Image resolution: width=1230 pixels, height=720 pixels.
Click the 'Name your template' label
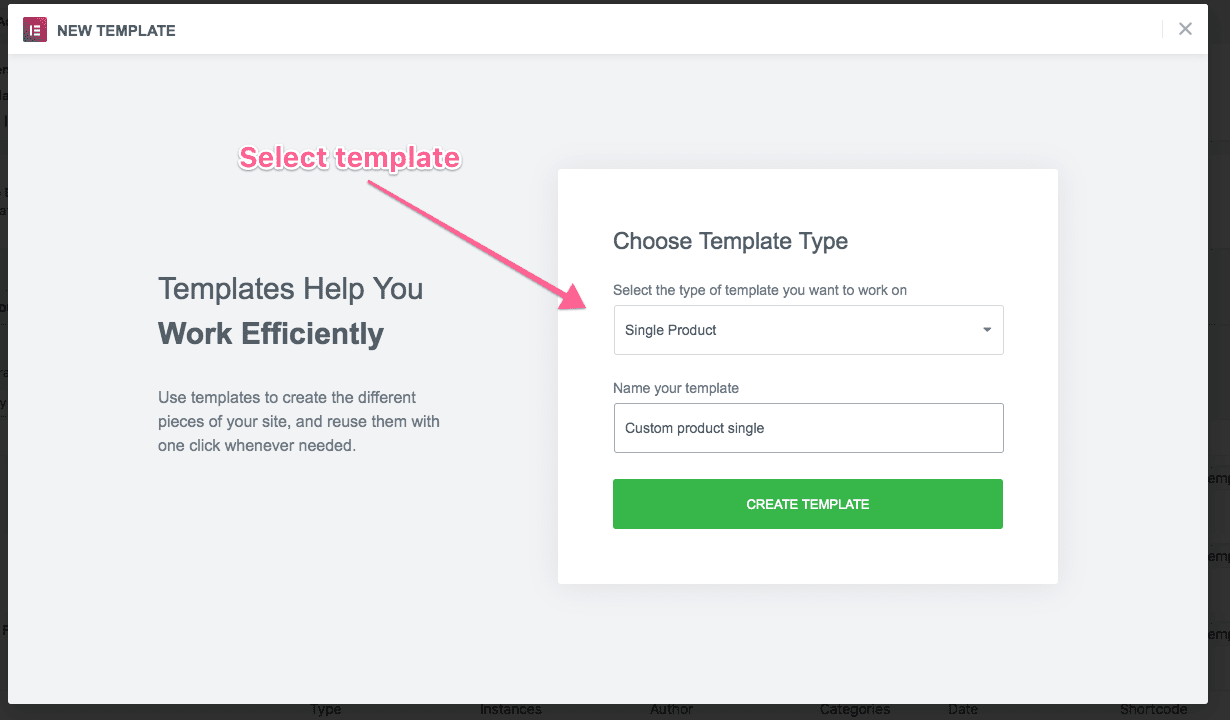pyautogui.click(x=676, y=388)
